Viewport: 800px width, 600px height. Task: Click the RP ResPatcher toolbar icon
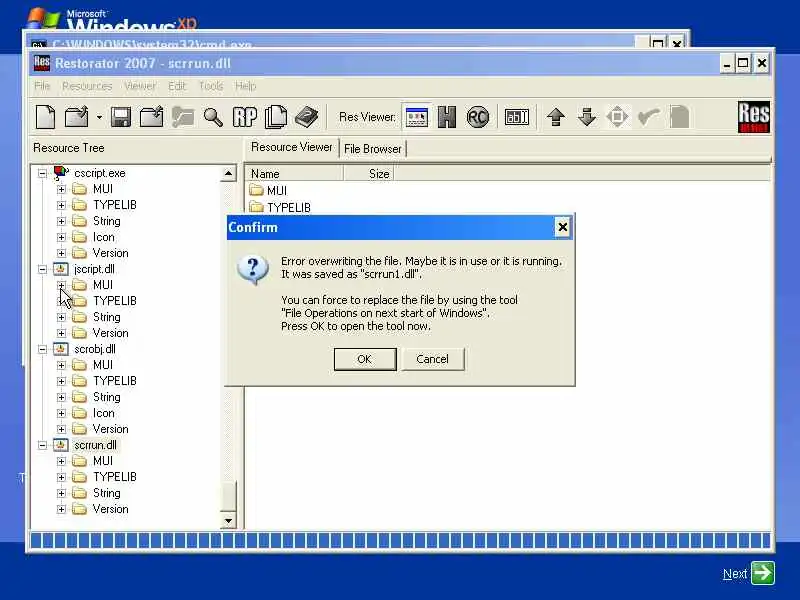point(244,117)
